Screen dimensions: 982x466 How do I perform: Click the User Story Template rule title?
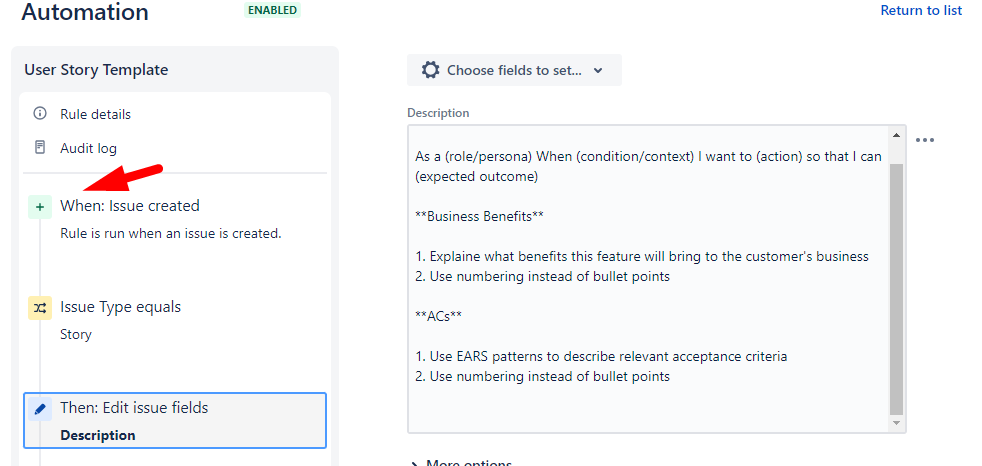pos(96,70)
